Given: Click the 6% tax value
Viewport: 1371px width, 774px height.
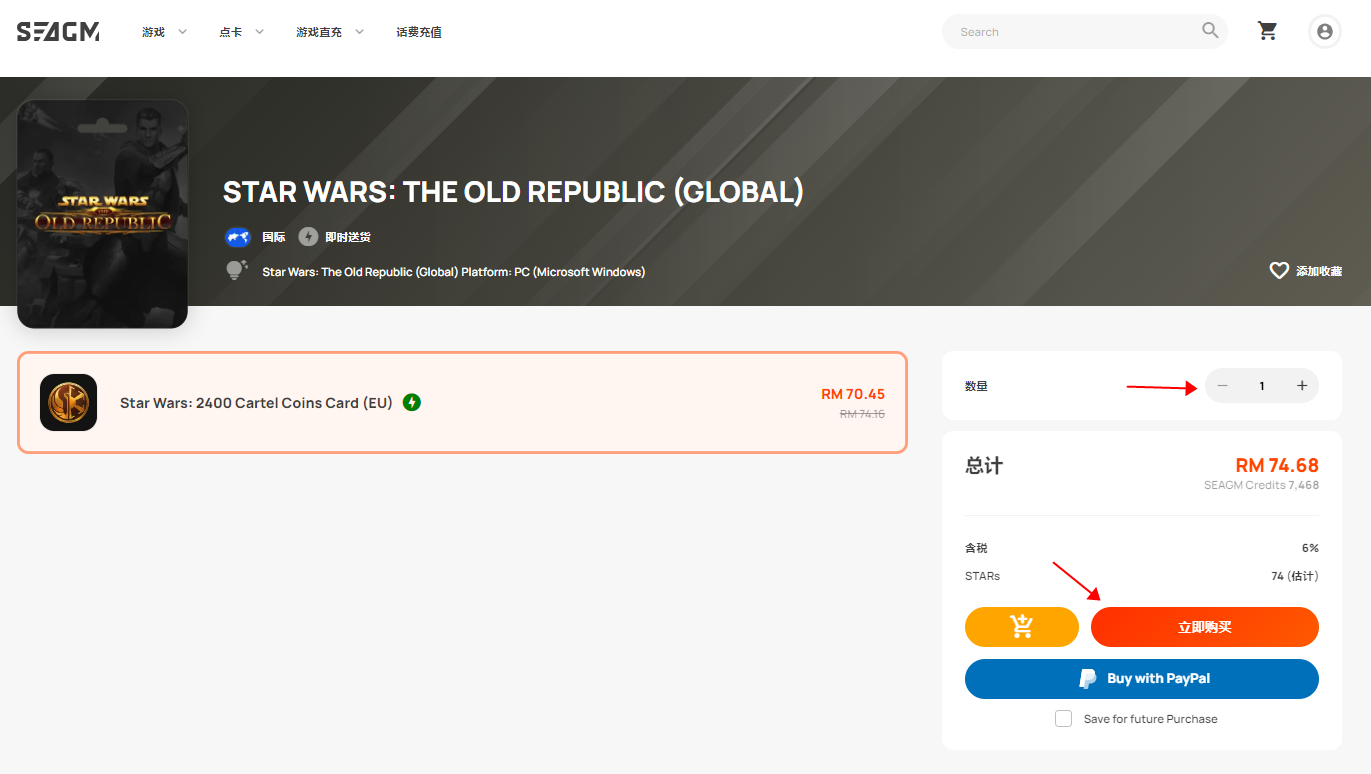Looking at the screenshot, I should click(1310, 548).
